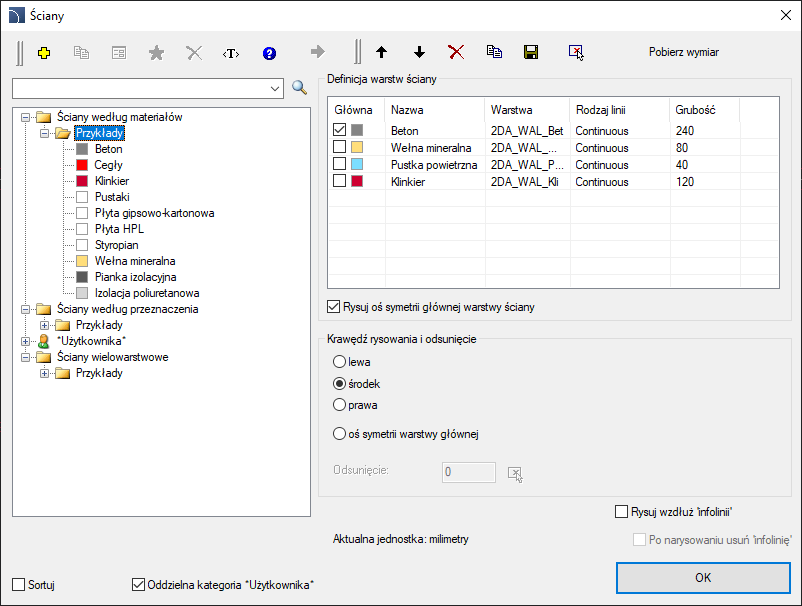Collapse the selected Przykłady node

click(44, 133)
